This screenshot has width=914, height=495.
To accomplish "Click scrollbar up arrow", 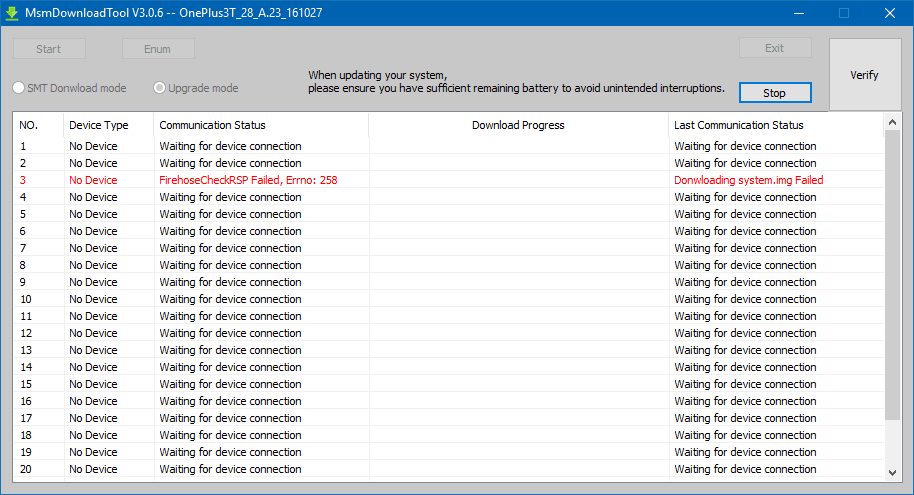I will tap(892, 122).
